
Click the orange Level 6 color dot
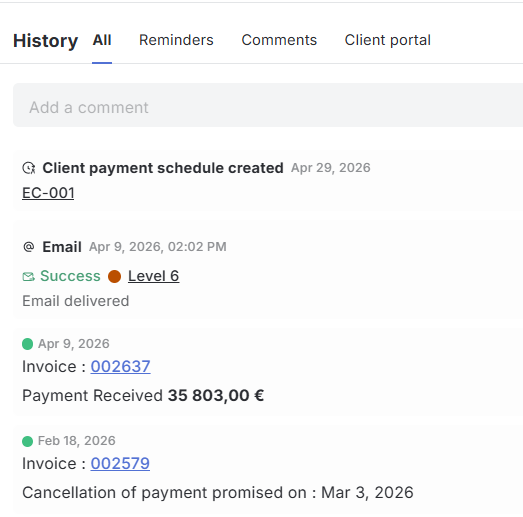click(114, 277)
